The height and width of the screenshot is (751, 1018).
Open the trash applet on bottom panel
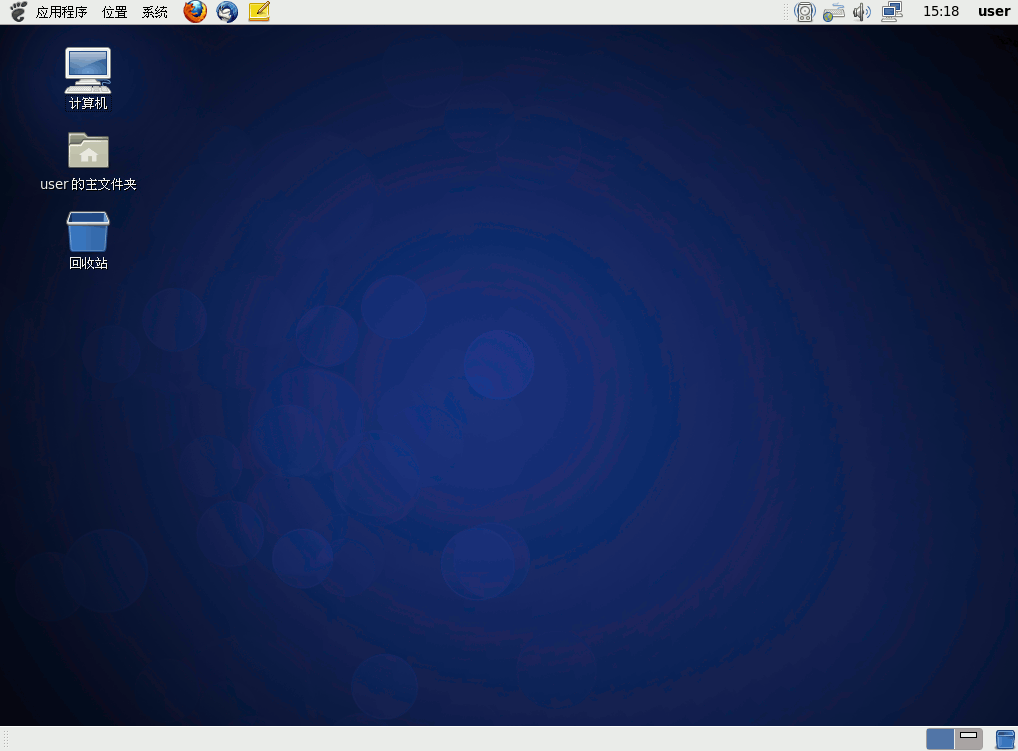click(1005, 739)
